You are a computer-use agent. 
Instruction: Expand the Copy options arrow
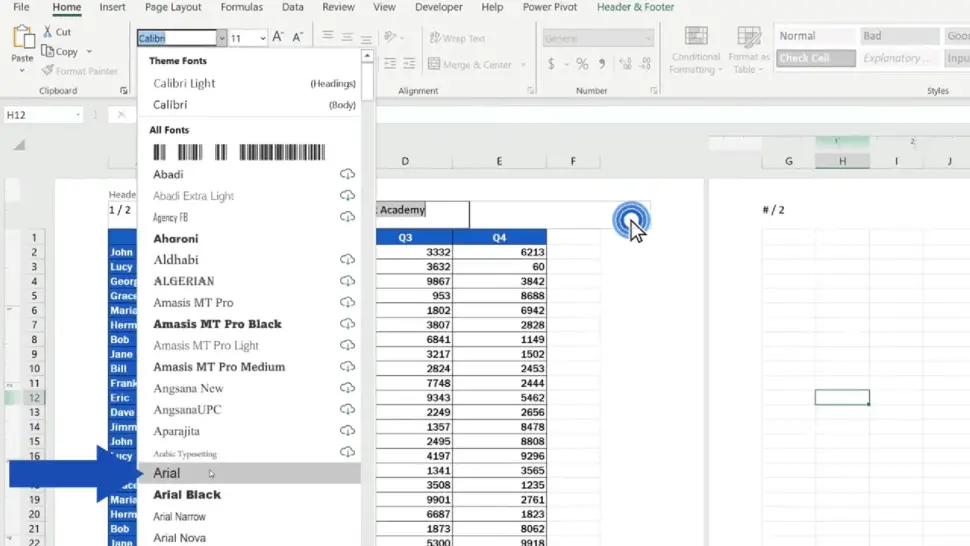(89, 51)
